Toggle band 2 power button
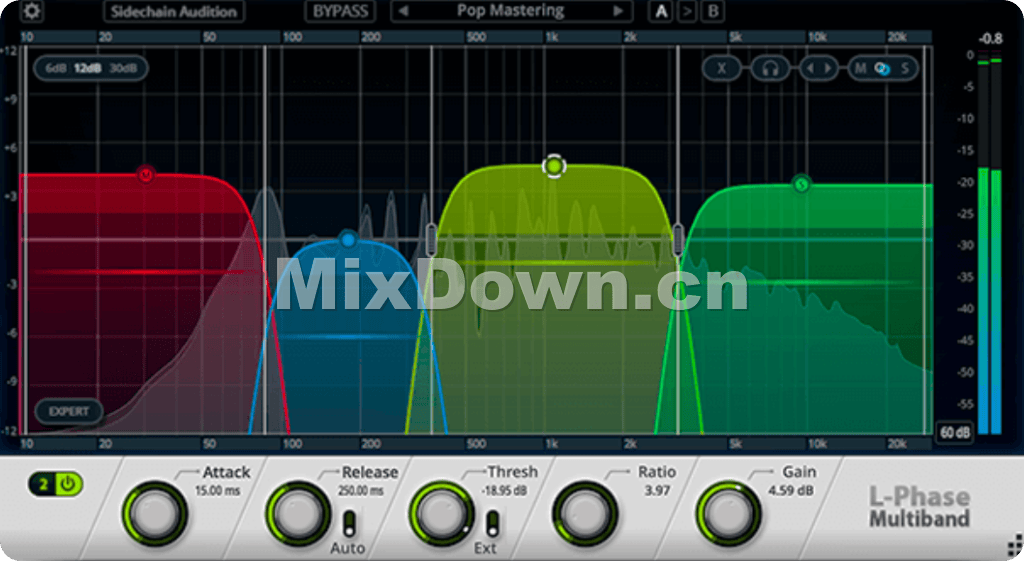 [68, 484]
